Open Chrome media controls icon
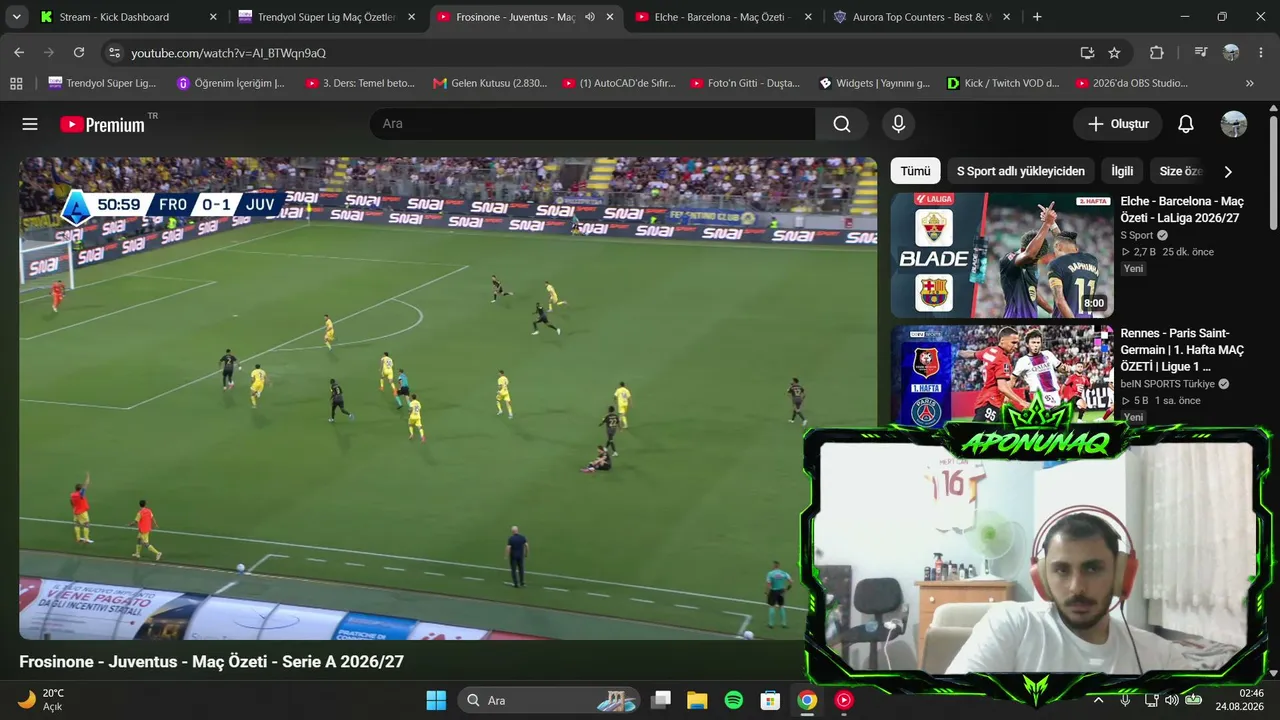The height and width of the screenshot is (720, 1280). click(1201, 52)
